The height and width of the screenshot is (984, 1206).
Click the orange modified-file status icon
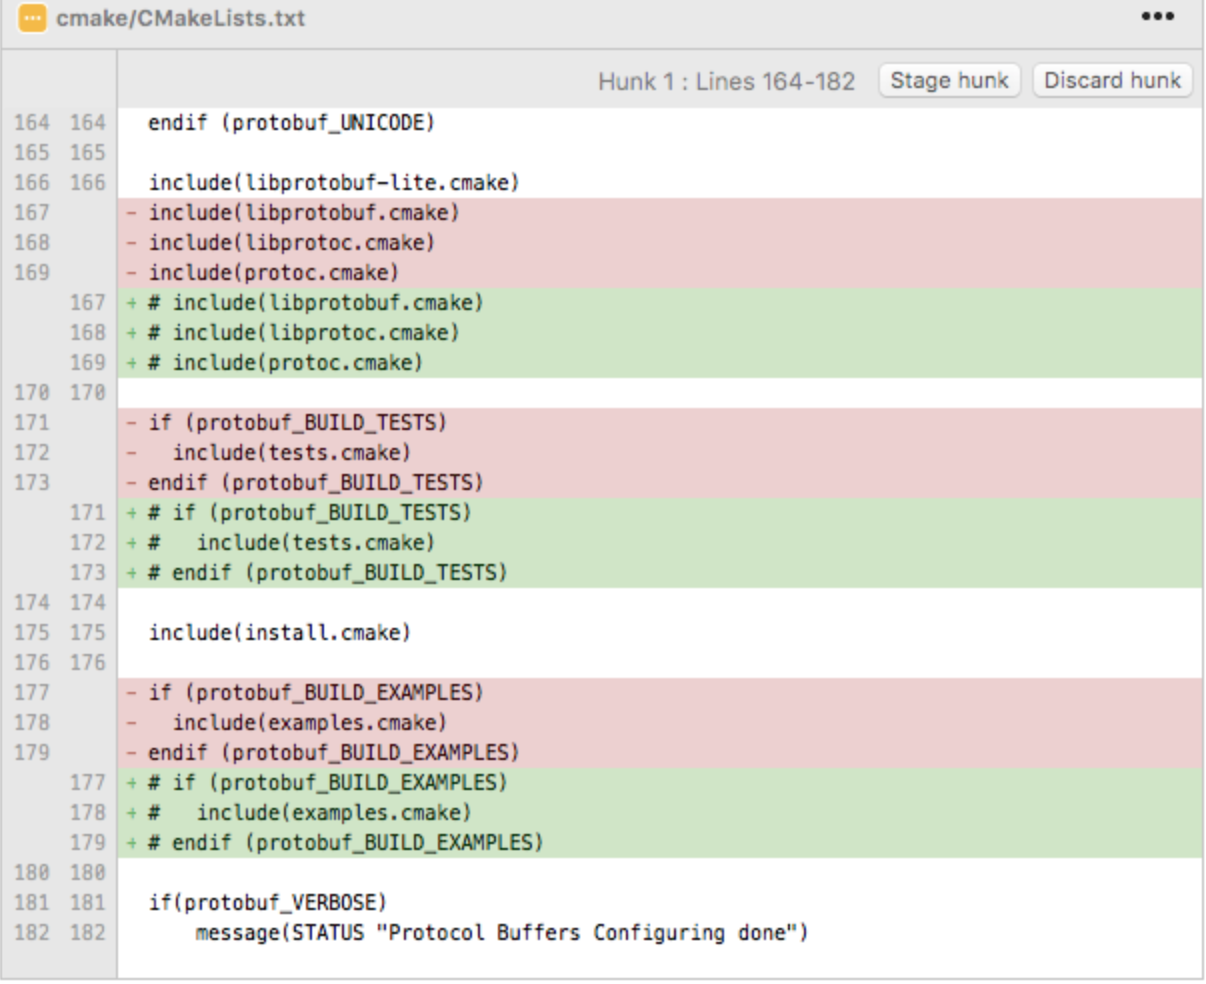[32, 18]
